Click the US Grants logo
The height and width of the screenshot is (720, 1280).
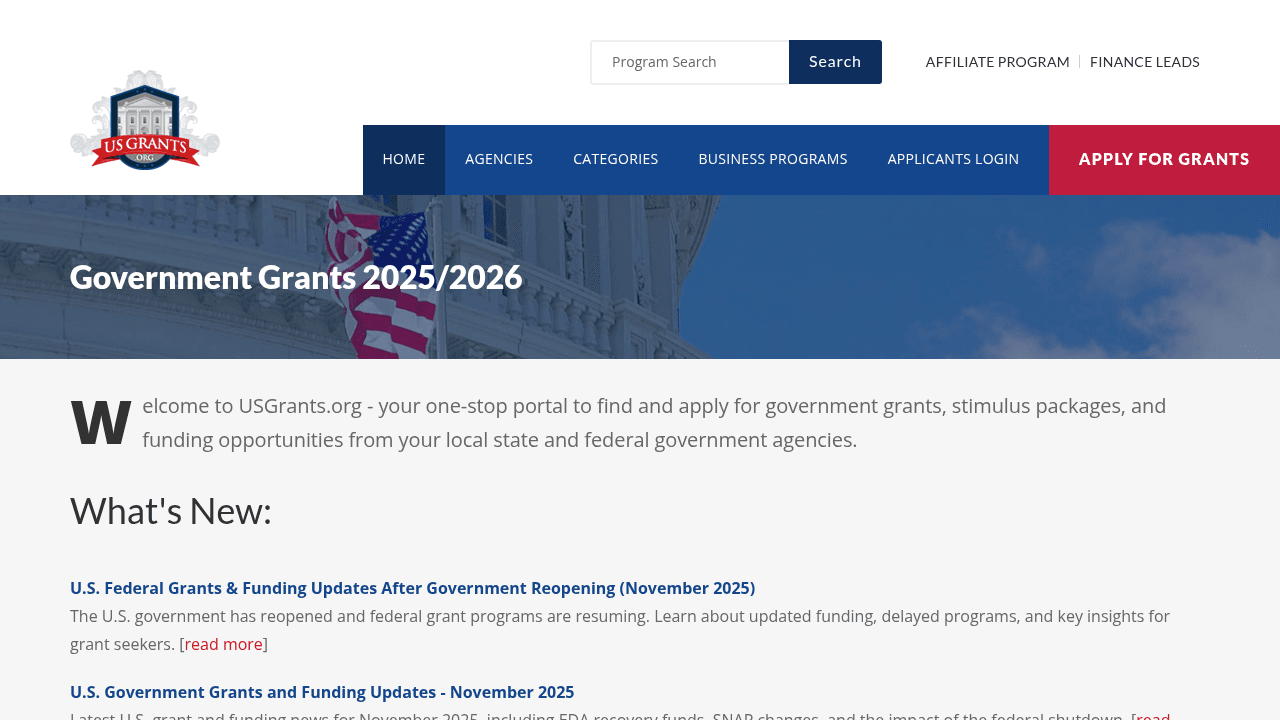tap(145, 120)
